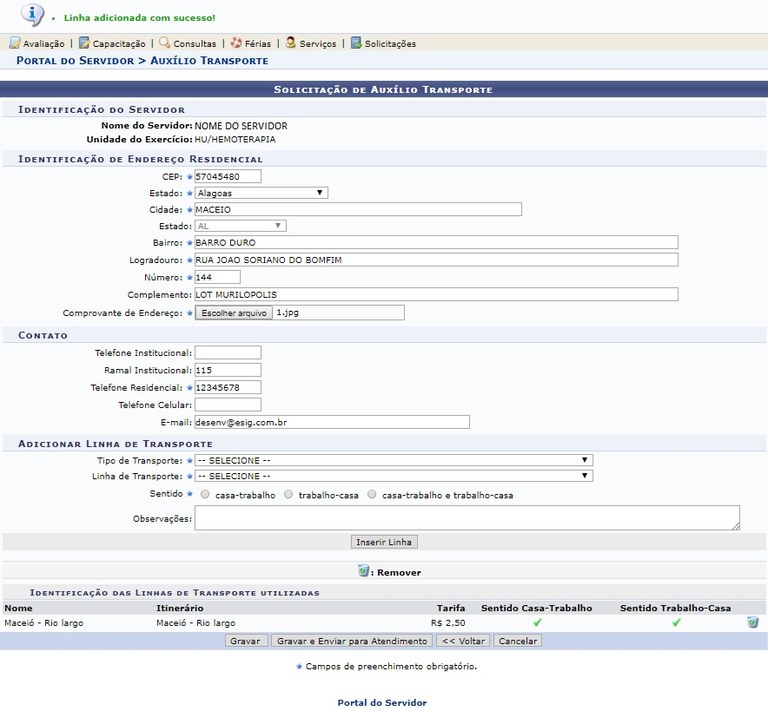Image resolution: width=768 pixels, height=711 pixels.
Task: Open the Estado dropdown showing Alagoas
Action: 261,193
